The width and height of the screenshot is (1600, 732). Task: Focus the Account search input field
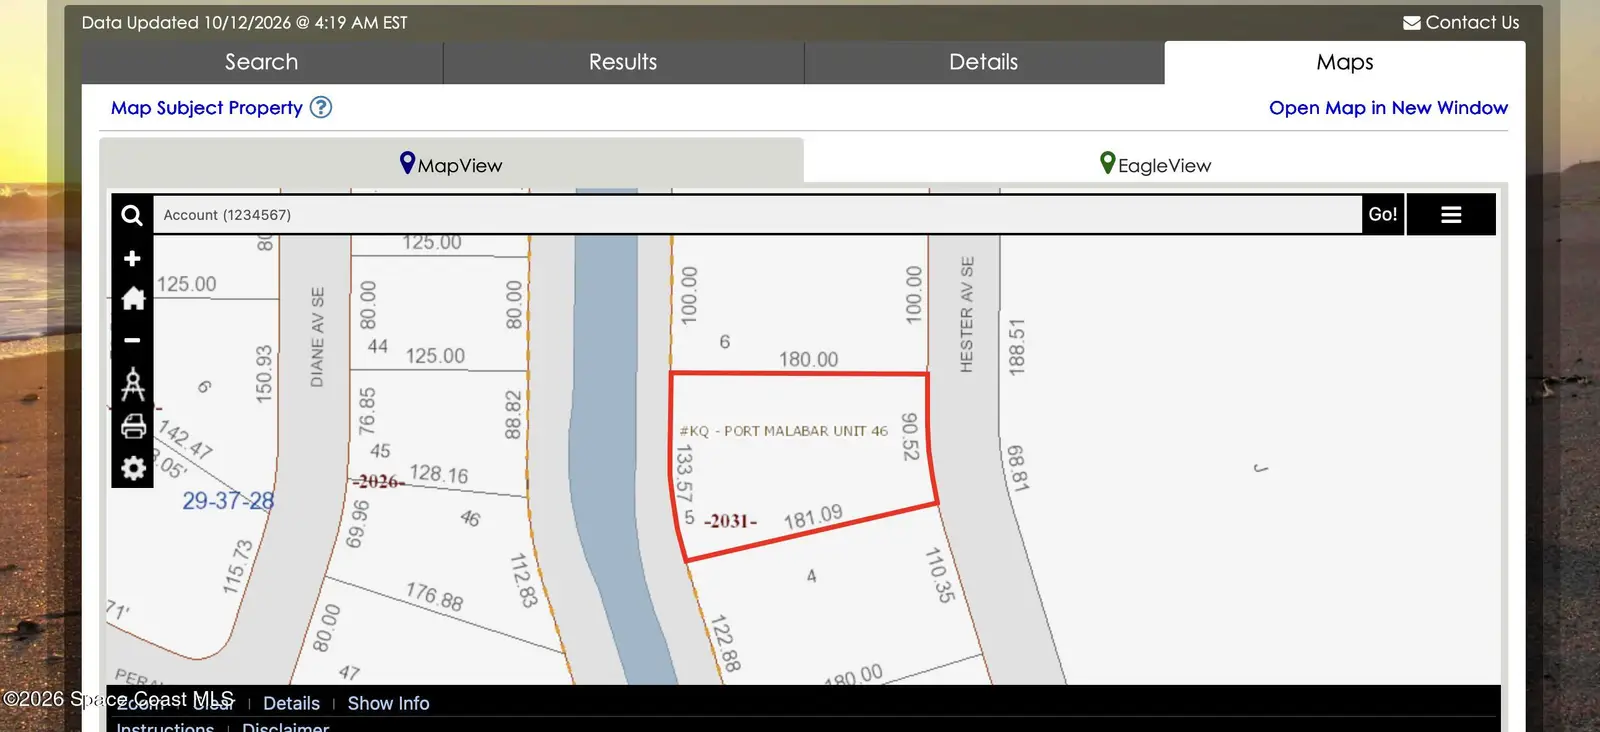tap(757, 215)
